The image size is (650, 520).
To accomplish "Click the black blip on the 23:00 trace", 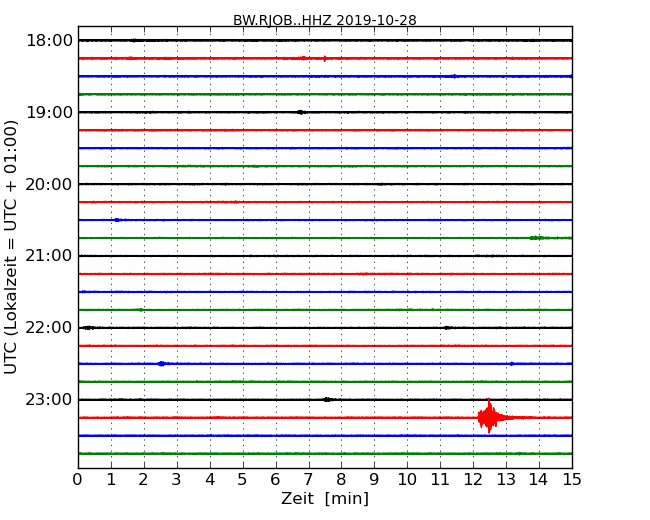I will [327, 400].
